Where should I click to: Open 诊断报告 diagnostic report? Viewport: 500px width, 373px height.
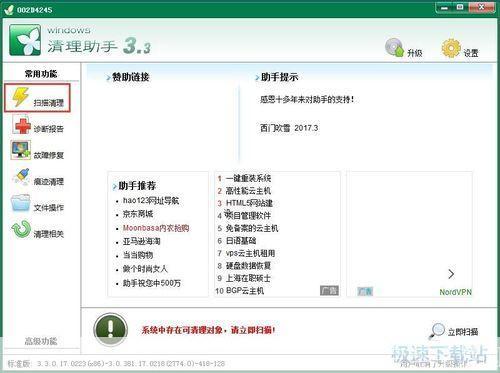point(37,124)
